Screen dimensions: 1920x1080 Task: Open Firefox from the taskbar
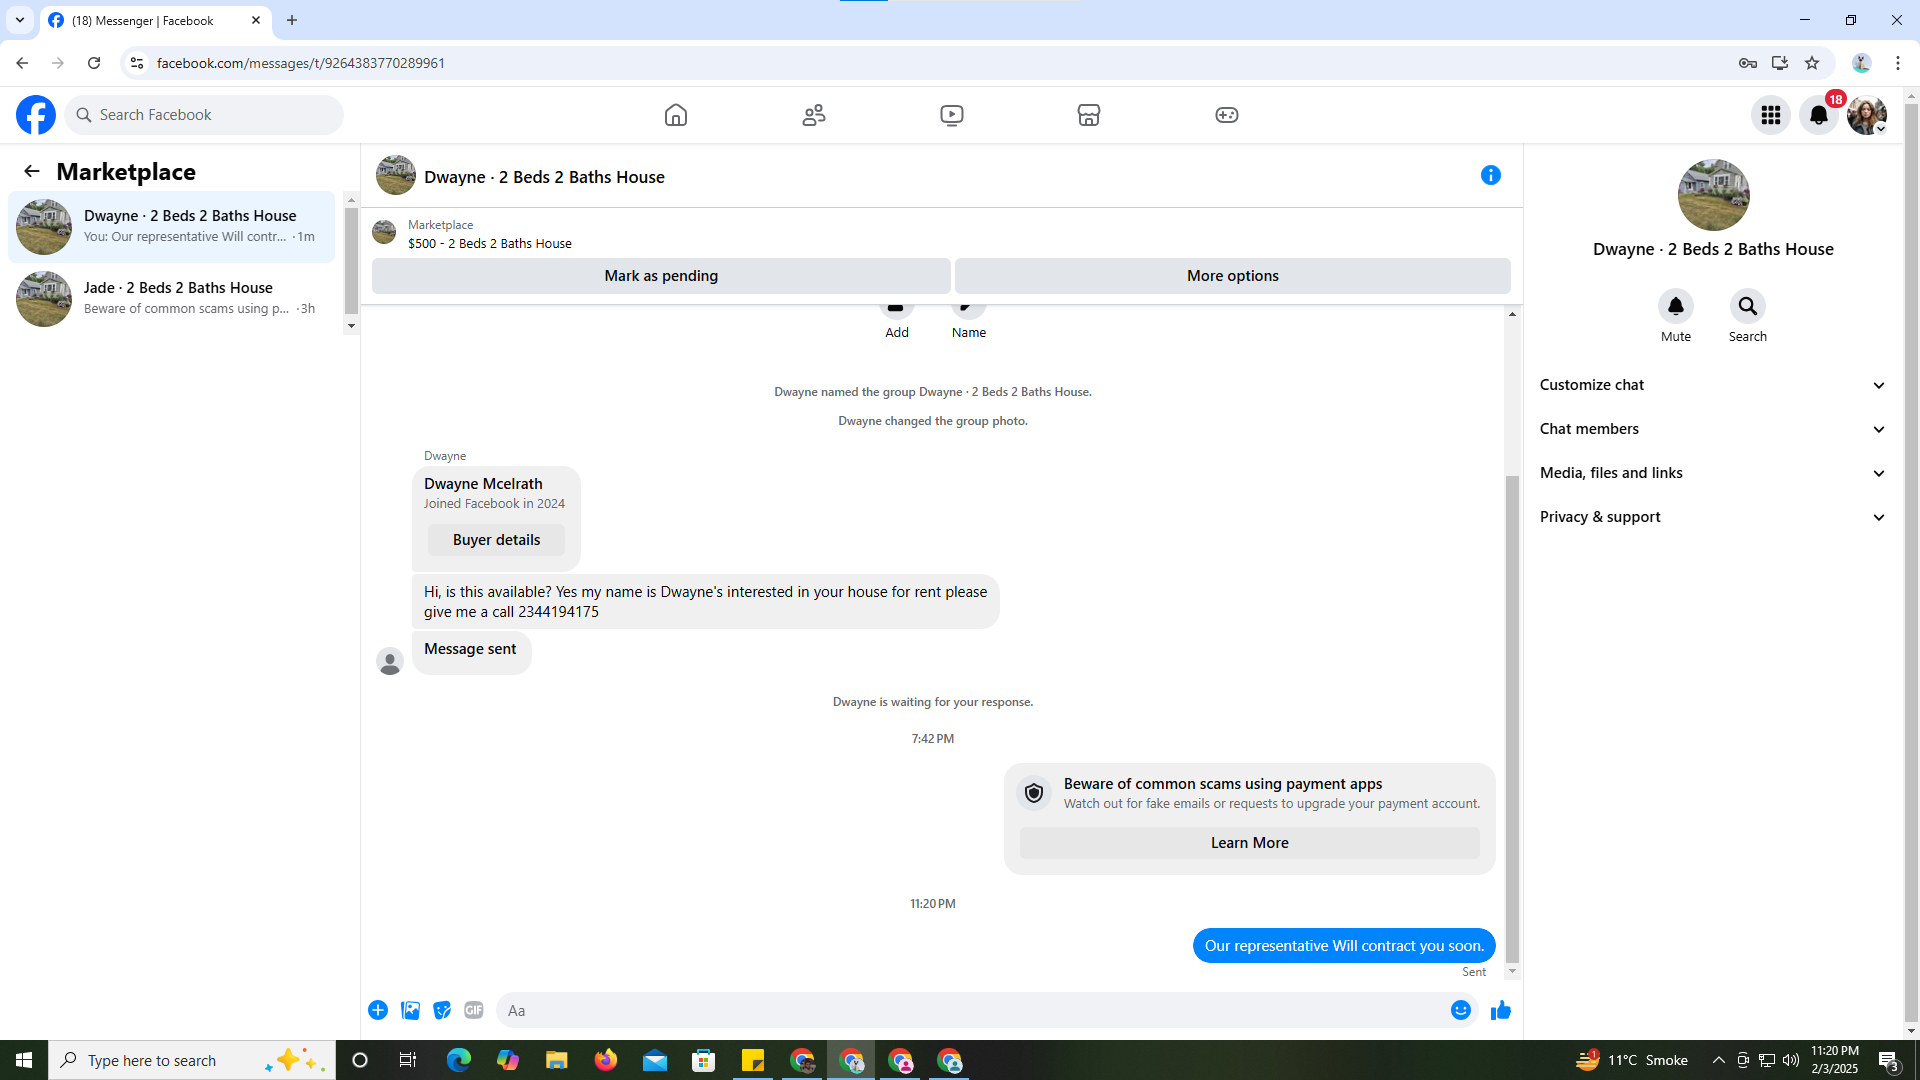pyautogui.click(x=605, y=1060)
